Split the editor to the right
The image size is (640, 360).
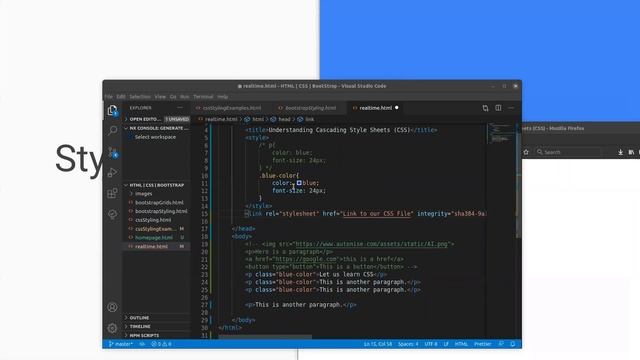(498, 108)
